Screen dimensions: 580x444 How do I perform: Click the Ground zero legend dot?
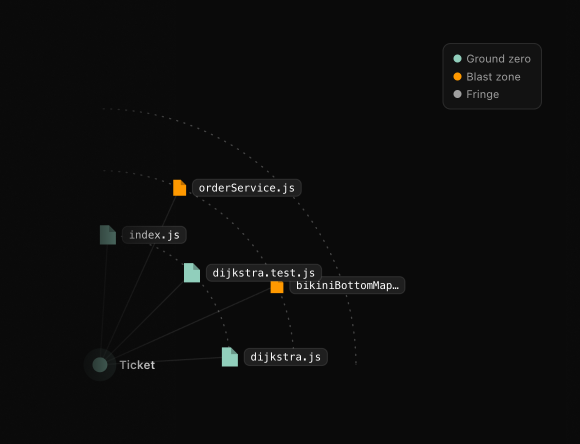click(x=458, y=58)
